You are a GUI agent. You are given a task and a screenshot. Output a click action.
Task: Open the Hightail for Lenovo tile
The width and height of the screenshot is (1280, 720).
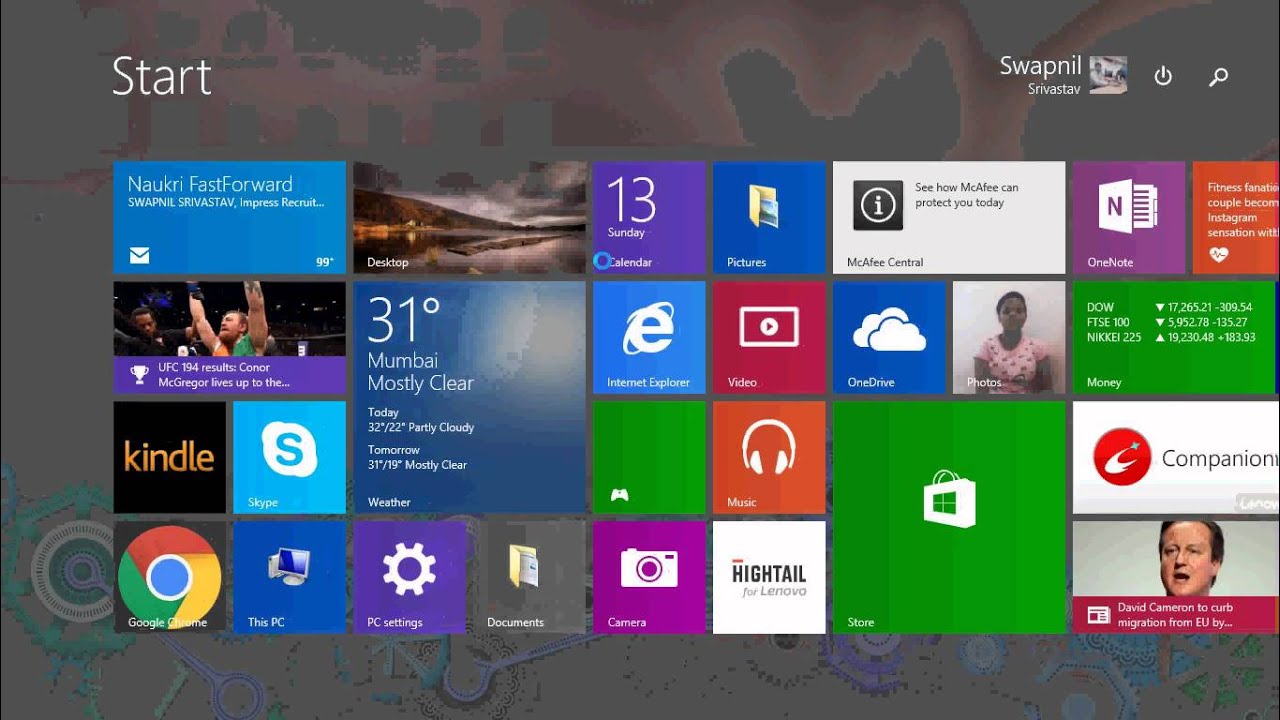point(769,577)
